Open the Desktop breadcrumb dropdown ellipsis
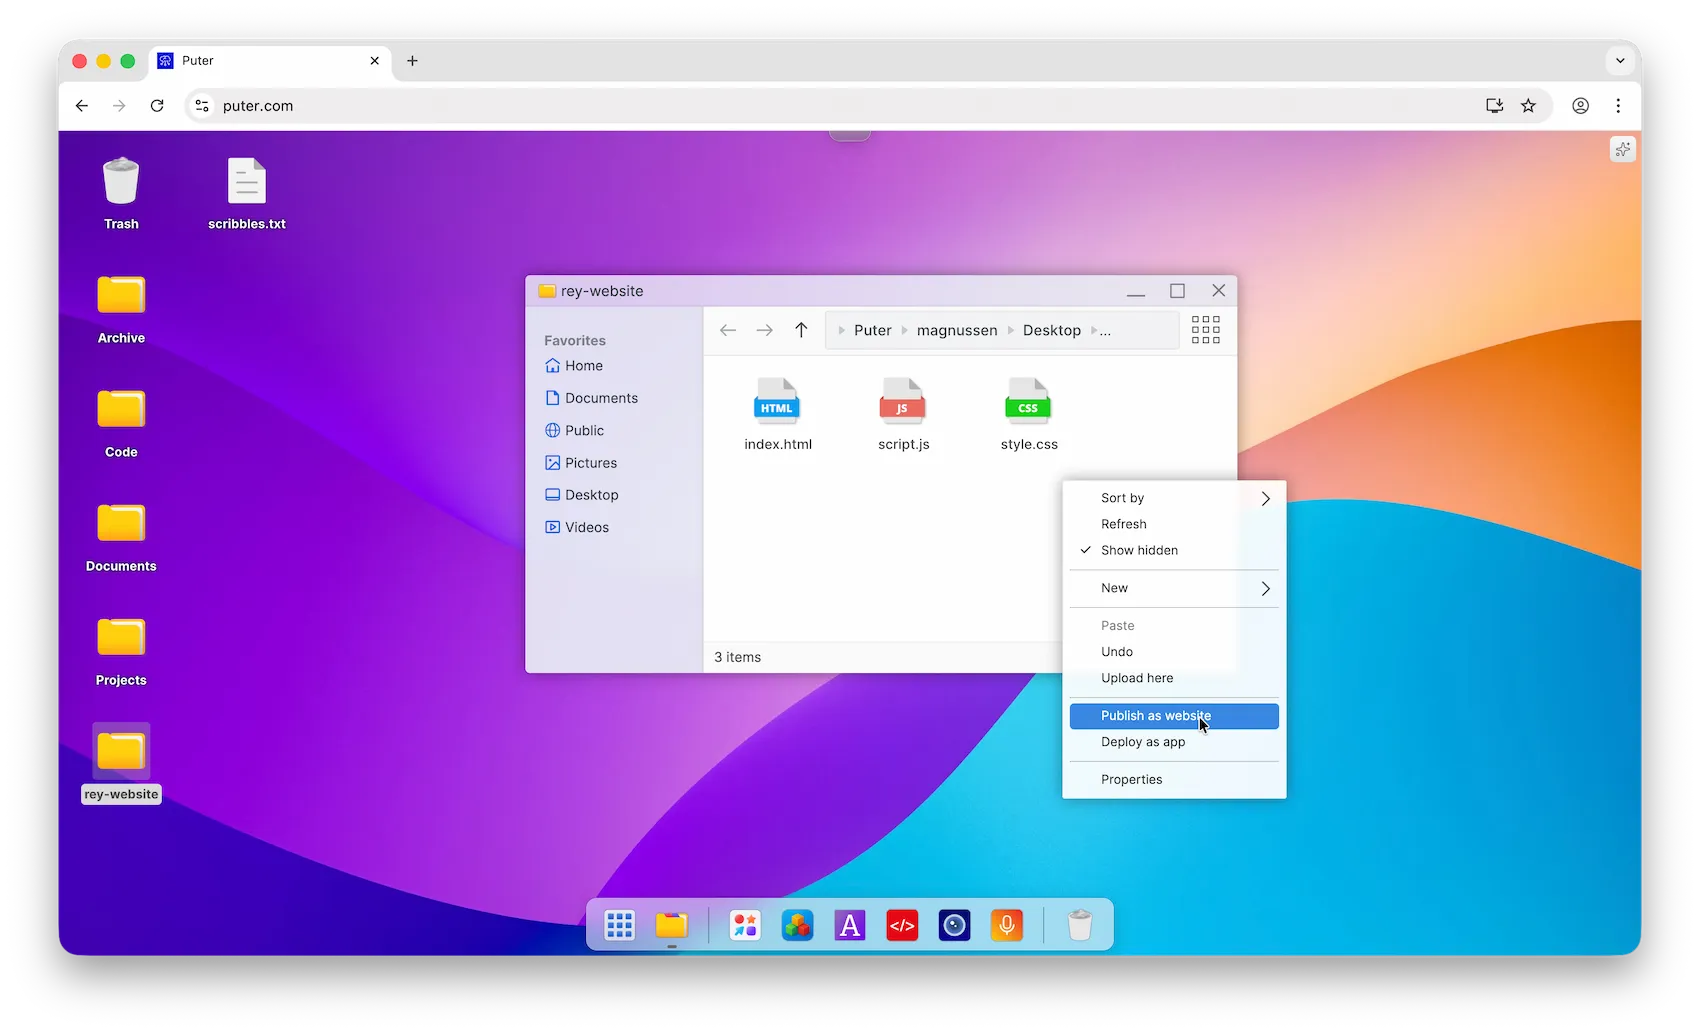 point(1104,330)
